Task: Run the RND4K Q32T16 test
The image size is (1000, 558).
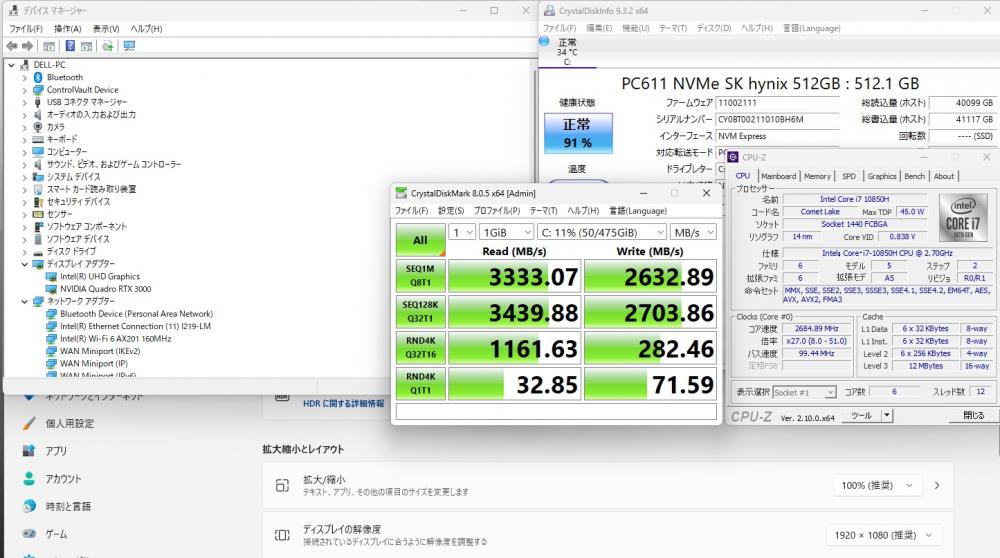Action: click(x=420, y=348)
